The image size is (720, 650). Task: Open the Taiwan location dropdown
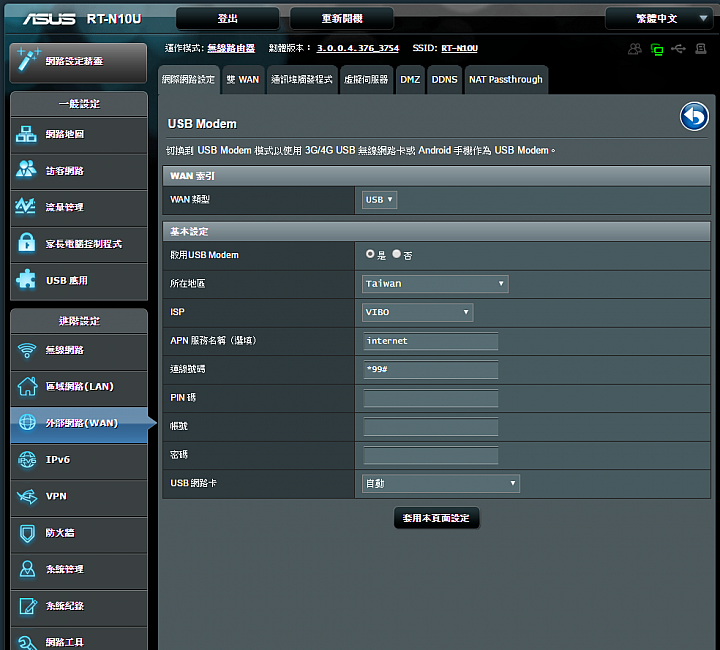(435, 284)
